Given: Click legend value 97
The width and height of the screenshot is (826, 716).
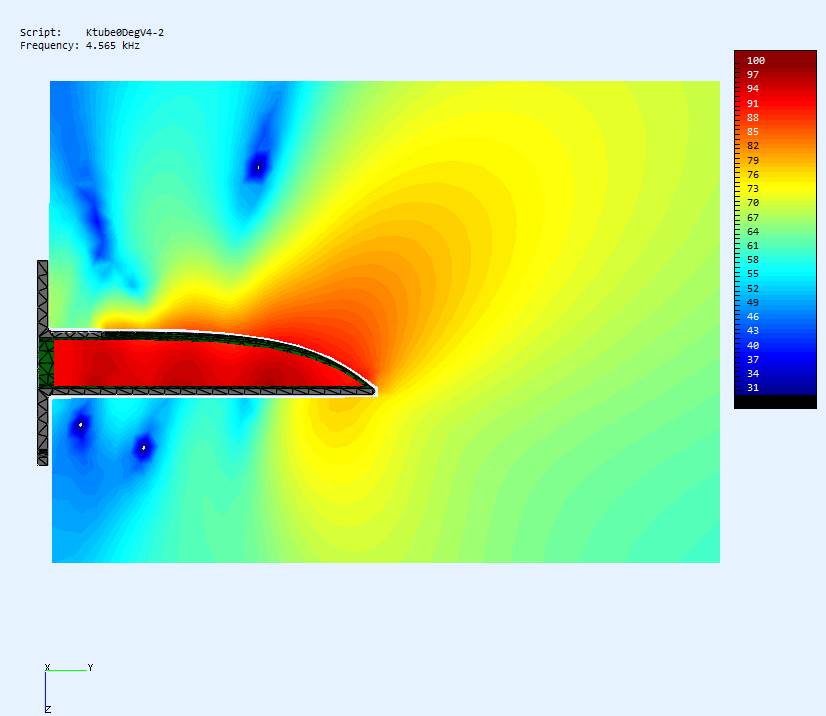Looking at the screenshot, I should 753,75.
